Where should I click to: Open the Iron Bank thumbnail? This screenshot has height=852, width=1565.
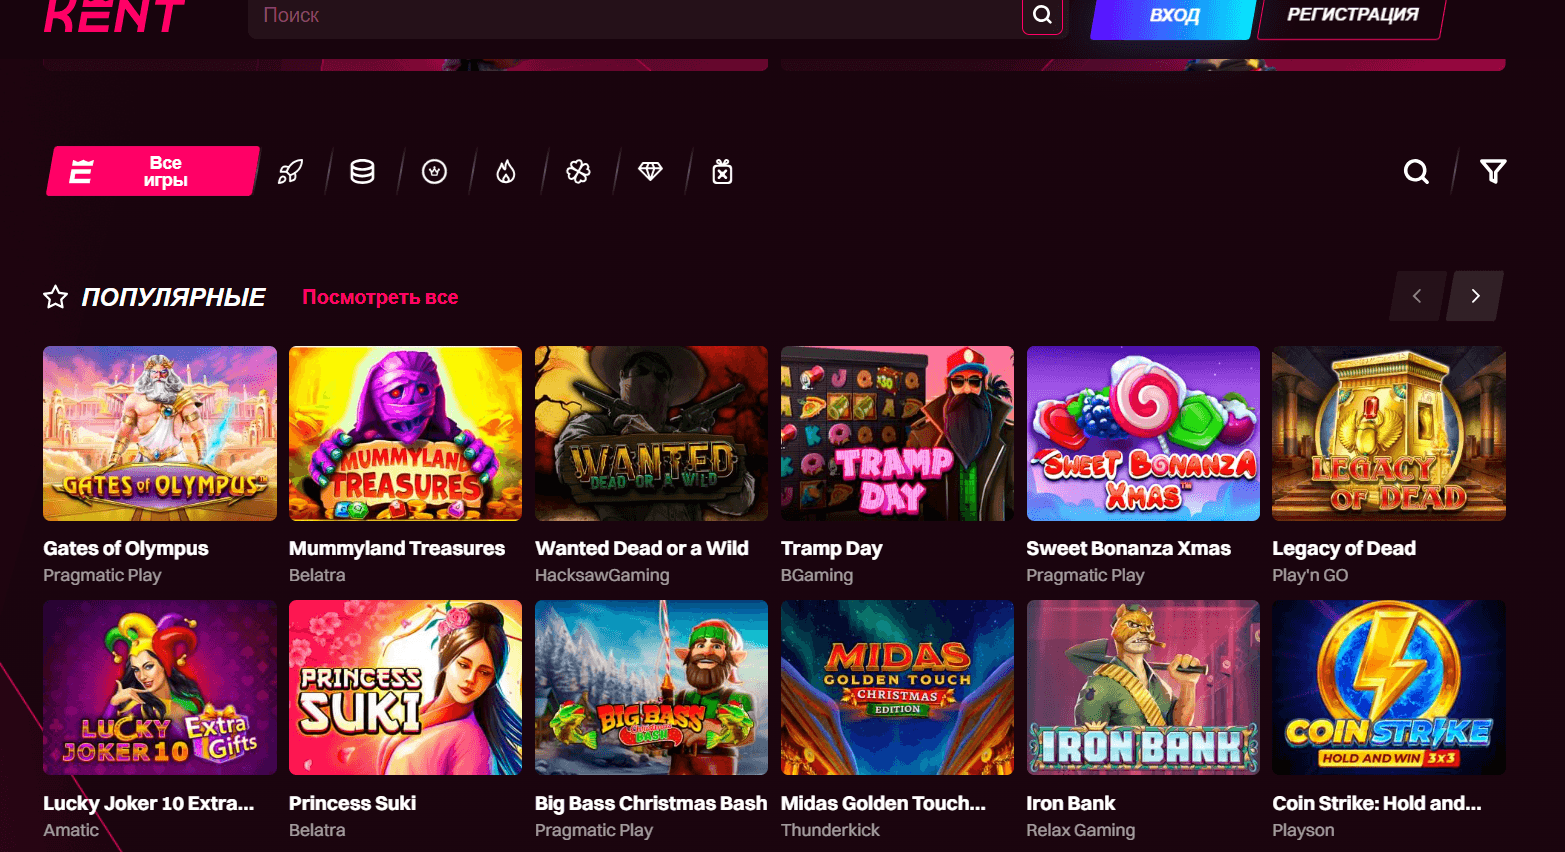(x=1143, y=688)
